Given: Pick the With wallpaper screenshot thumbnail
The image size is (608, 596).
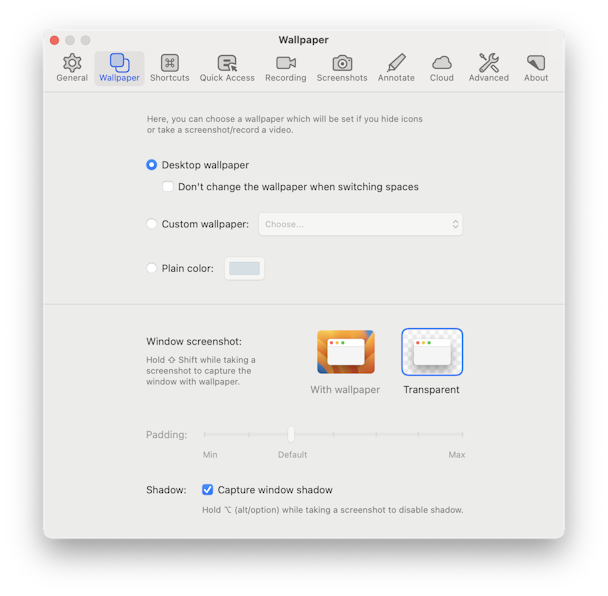Looking at the screenshot, I should click(346, 352).
